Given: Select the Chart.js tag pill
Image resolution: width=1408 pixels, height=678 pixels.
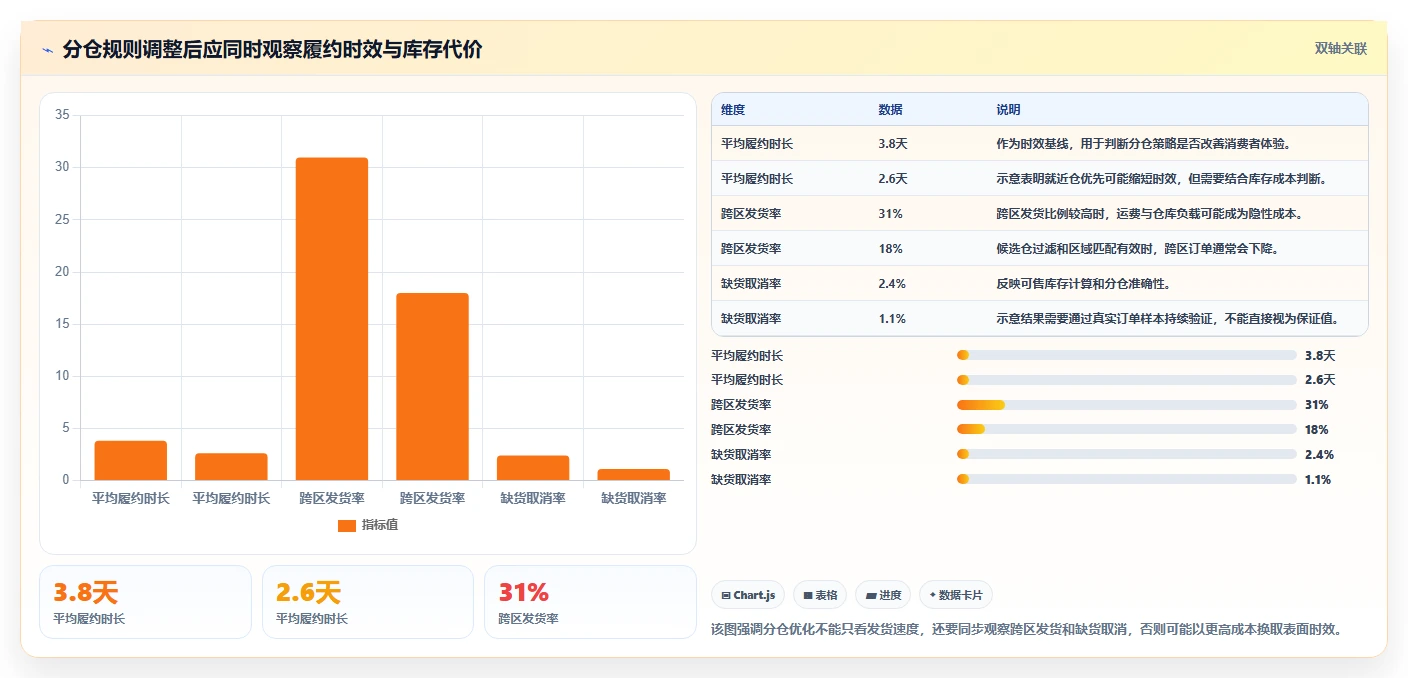Looking at the screenshot, I should [x=748, y=595].
